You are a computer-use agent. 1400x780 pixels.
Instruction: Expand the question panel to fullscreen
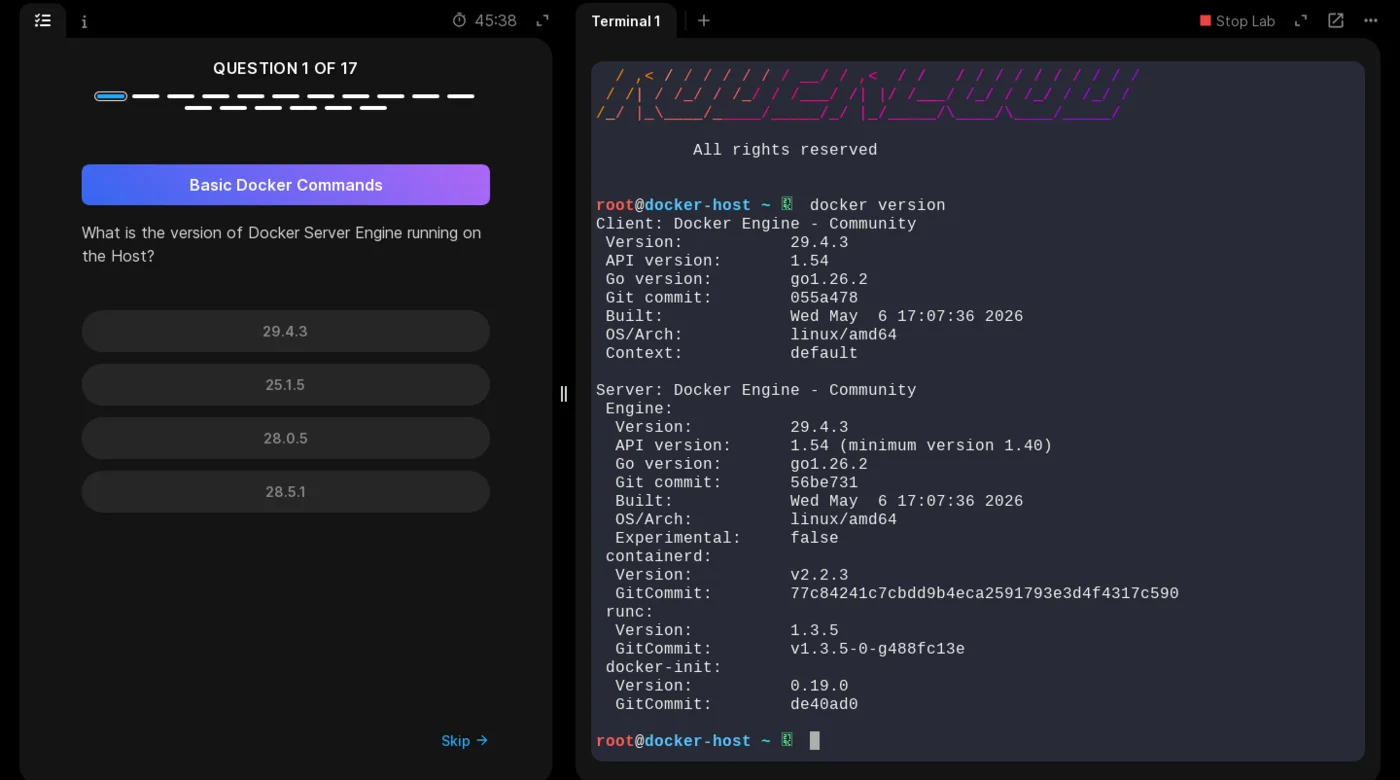tap(542, 20)
